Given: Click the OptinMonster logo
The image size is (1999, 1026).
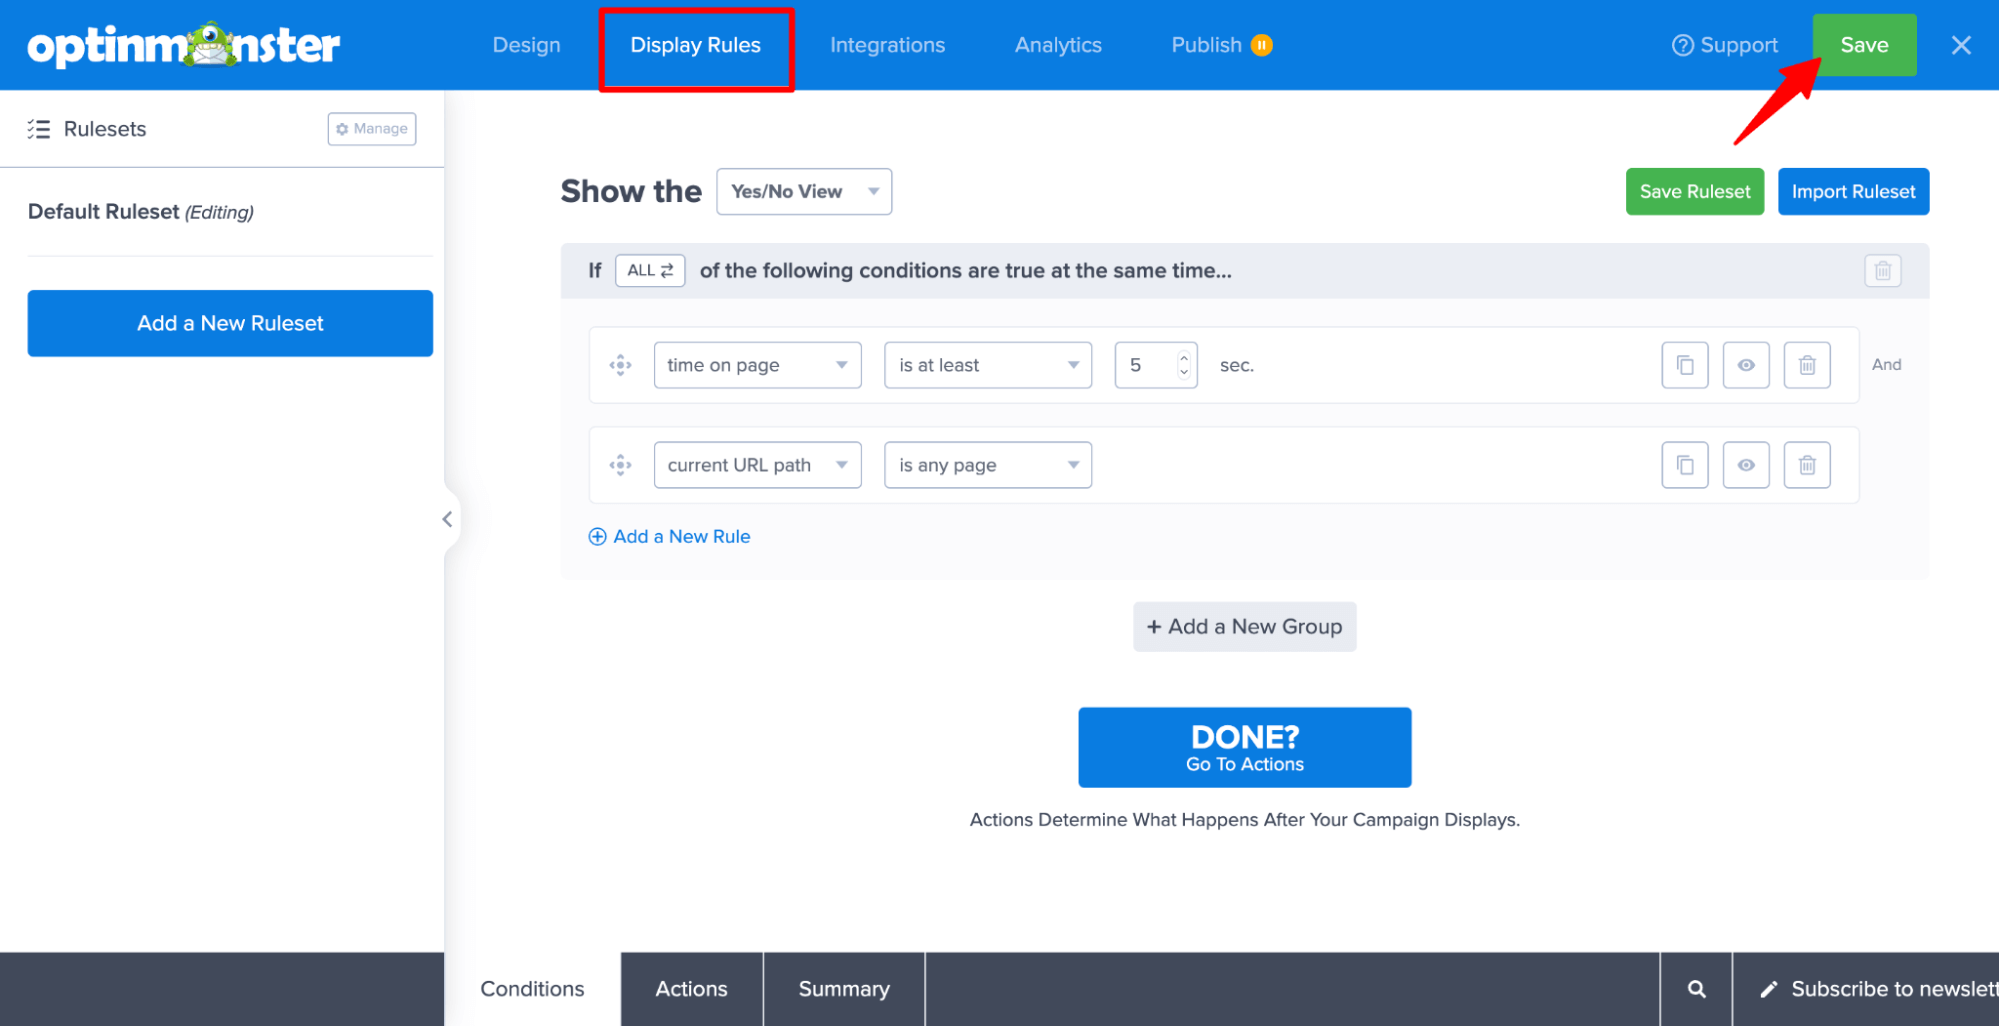Looking at the screenshot, I should click(184, 45).
